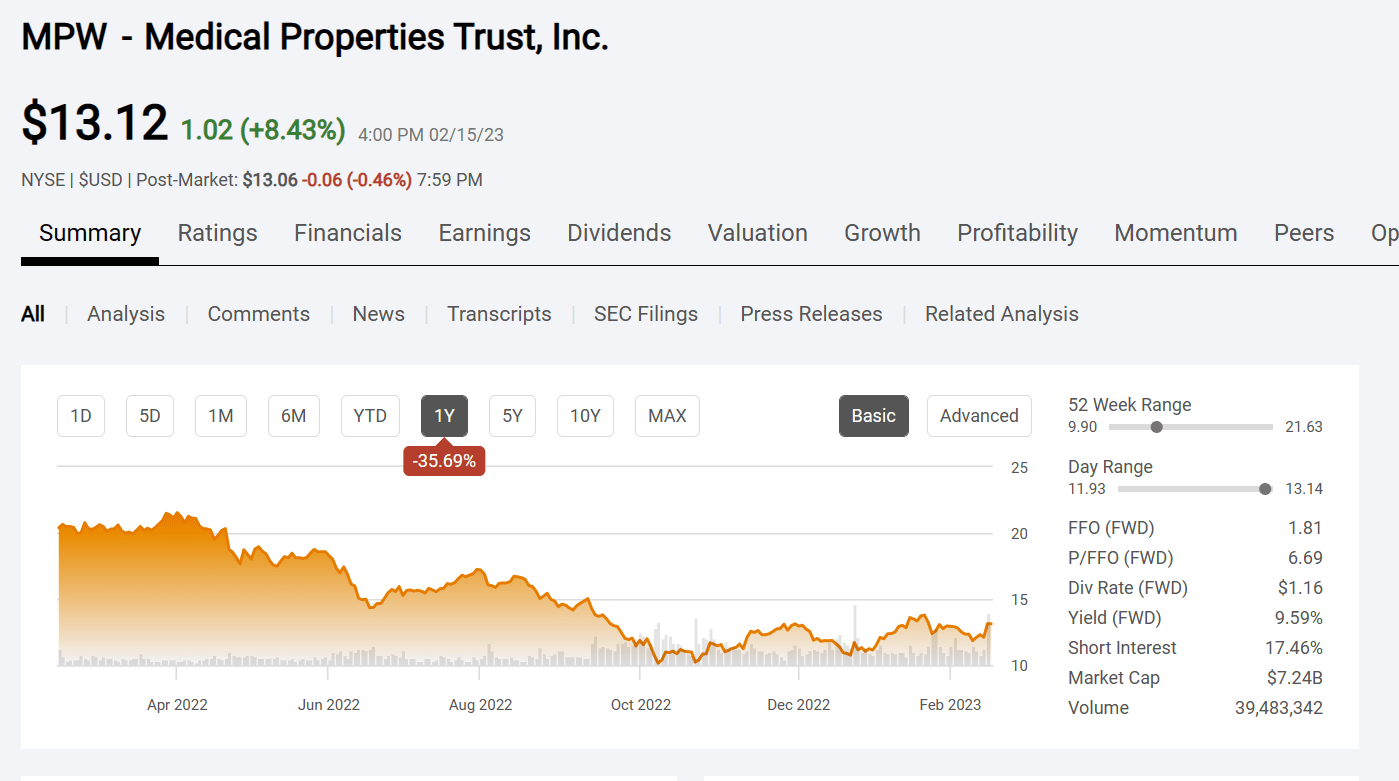Screen dimensions: 1399x781
Task: Enable the Advanced chart mode
Action: pos(979,416)
